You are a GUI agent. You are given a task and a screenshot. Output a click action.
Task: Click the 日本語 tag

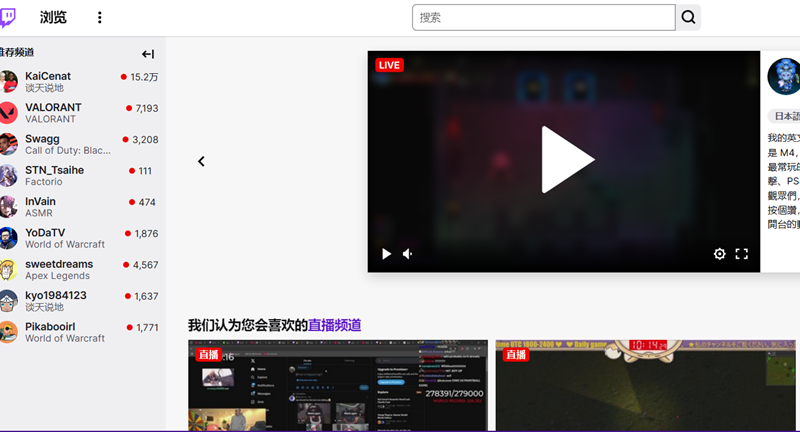tap(786, 116)
